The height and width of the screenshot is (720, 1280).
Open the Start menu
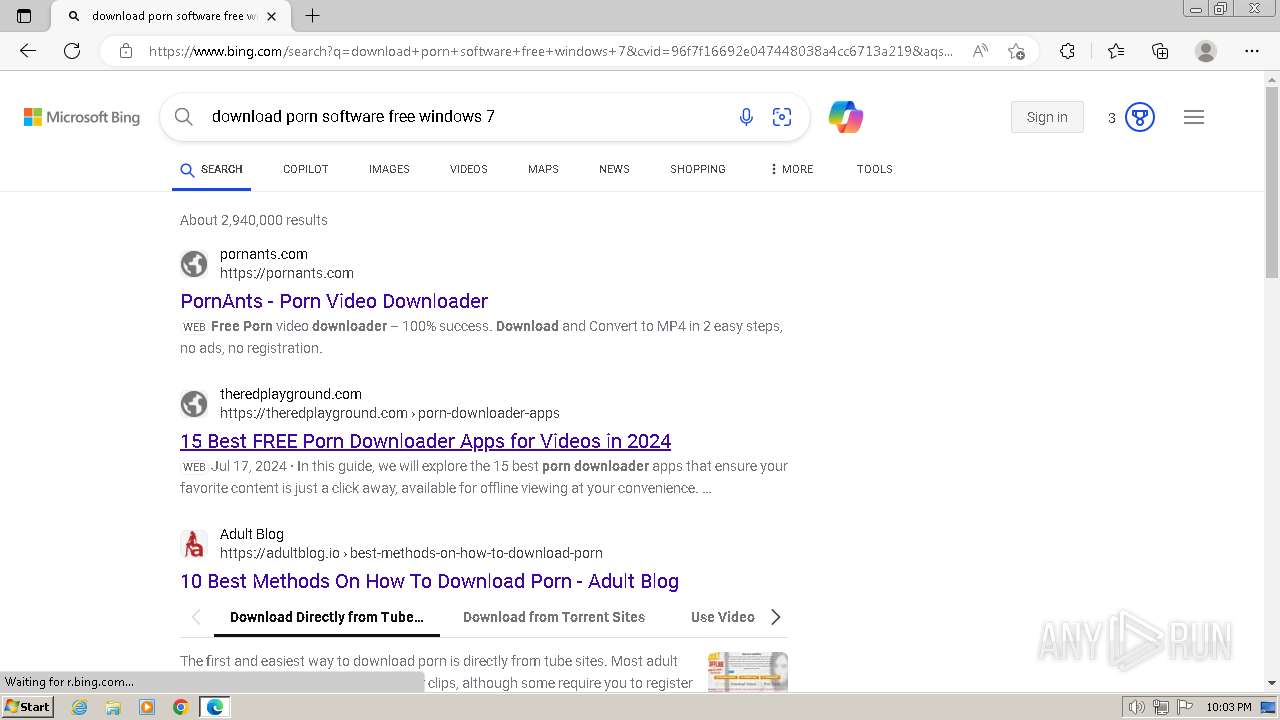[x=27, y=707]
